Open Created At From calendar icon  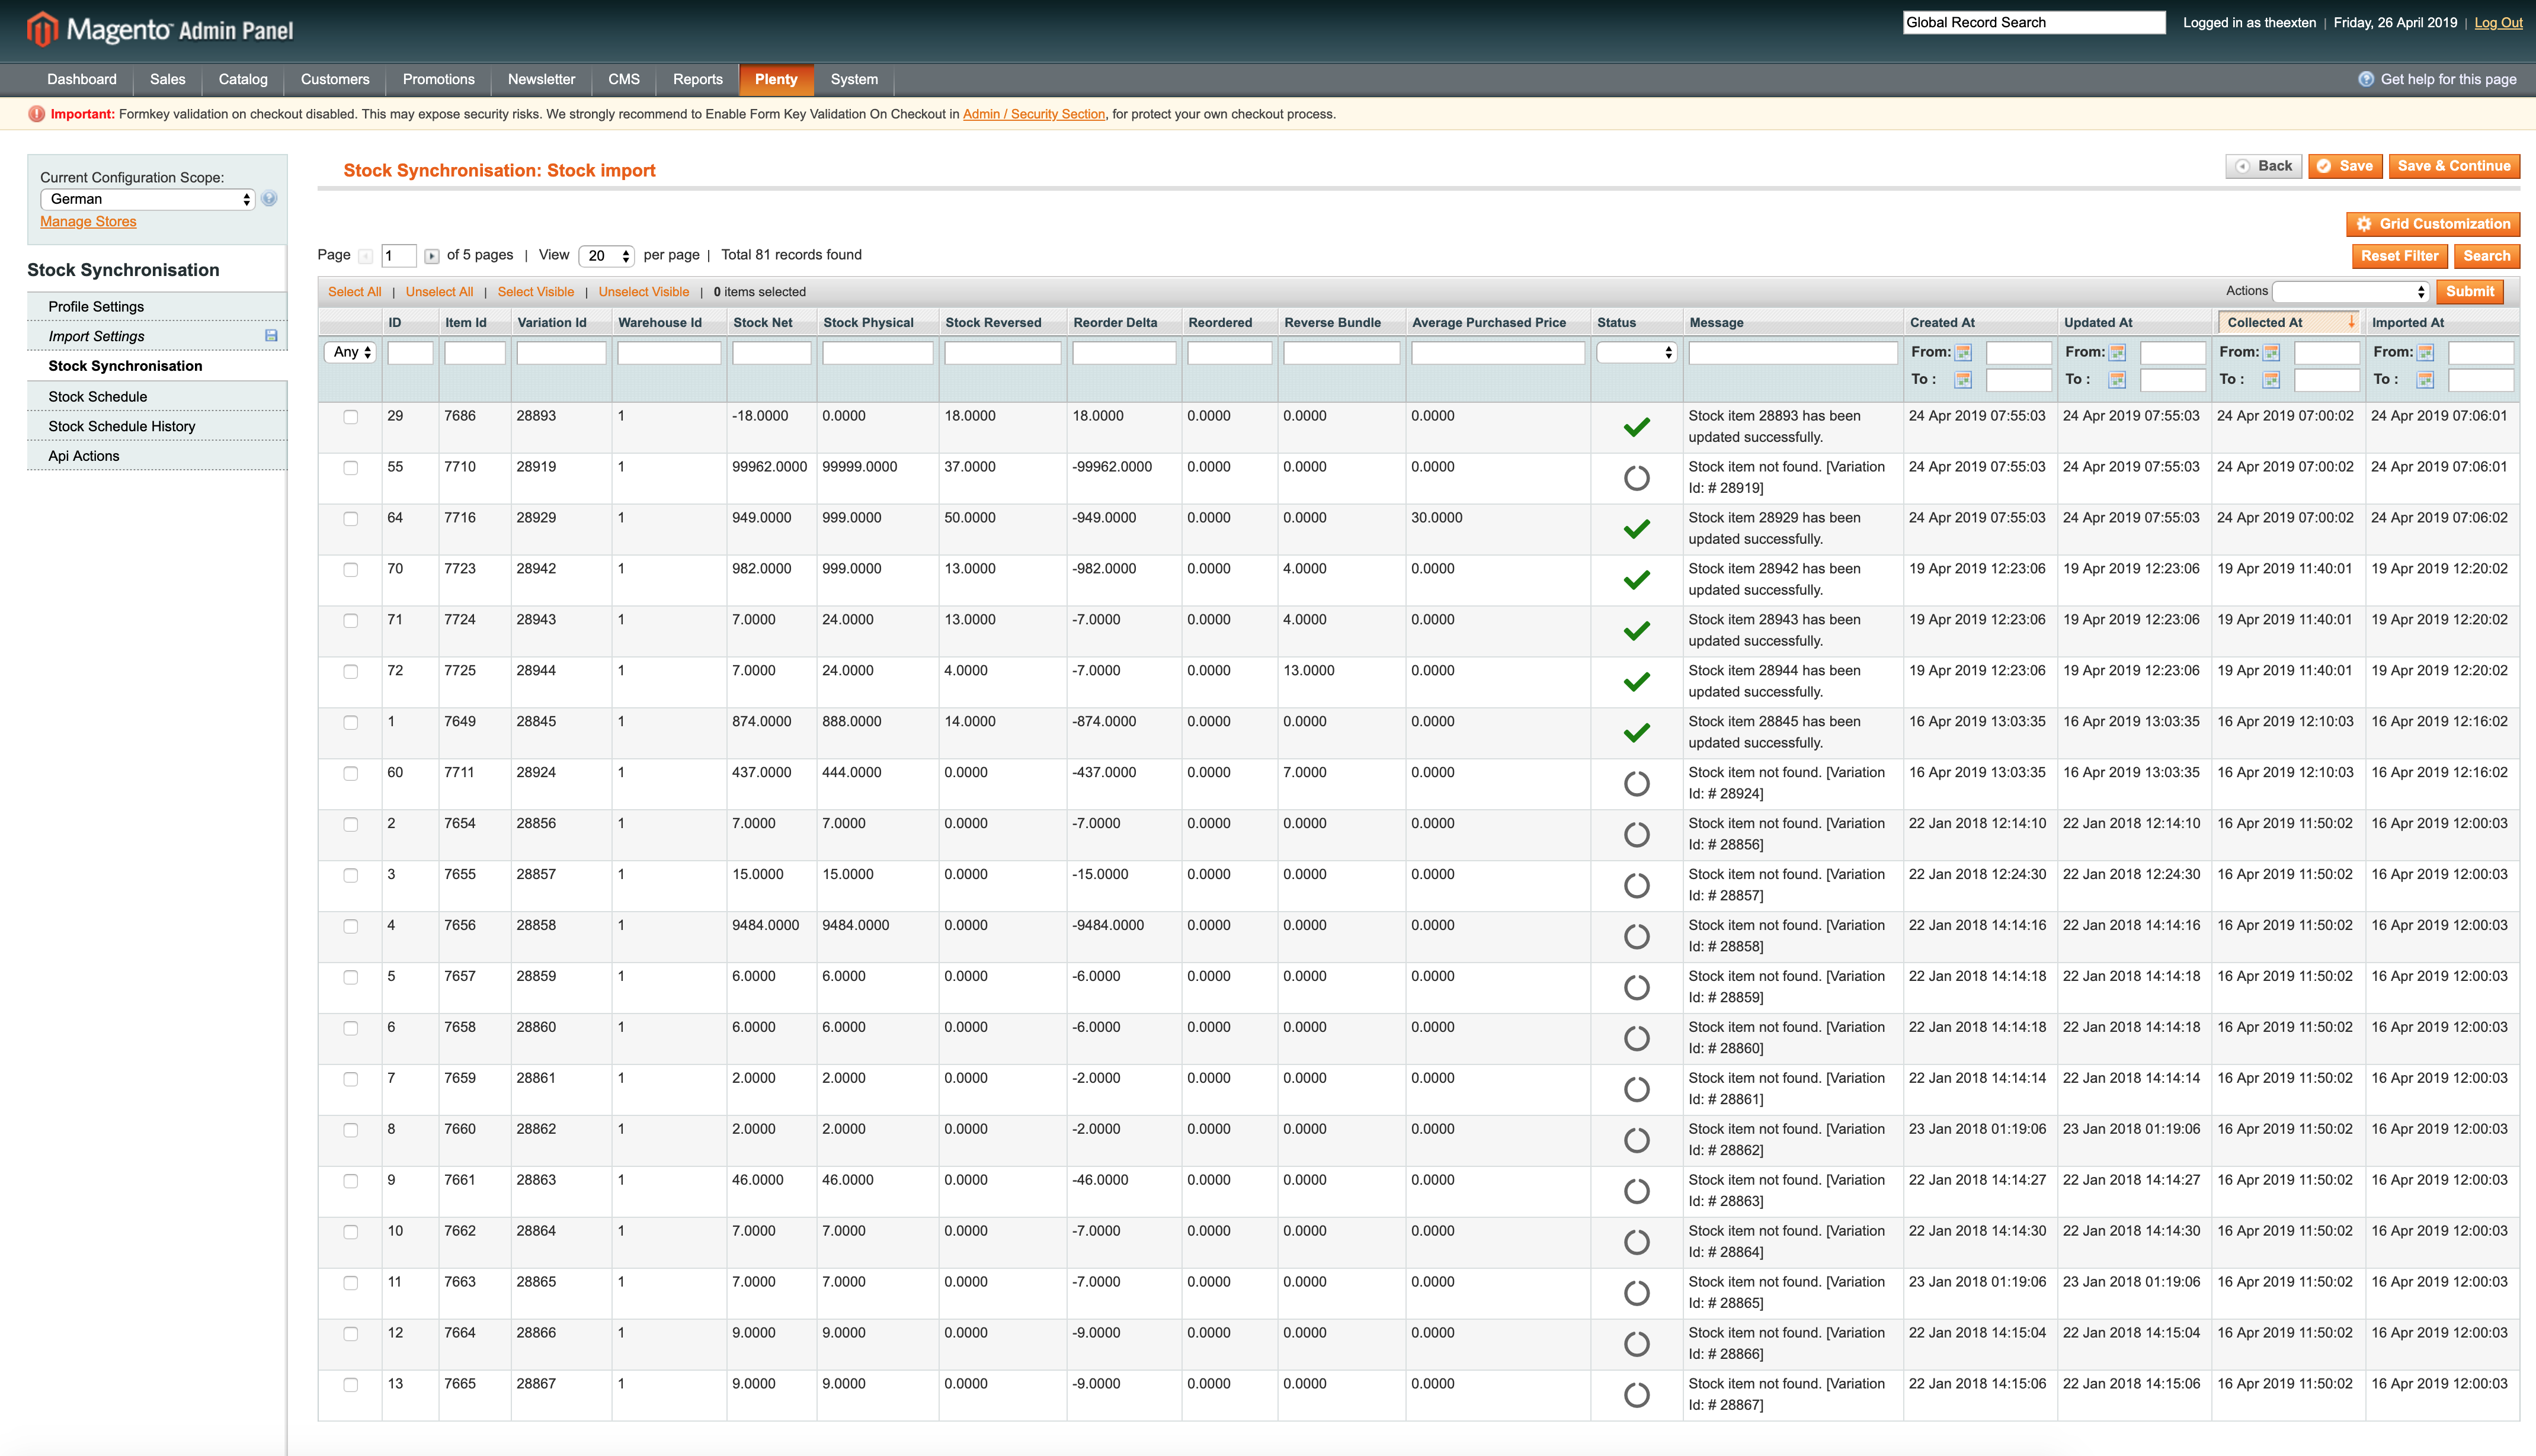tap(1963, 352)
